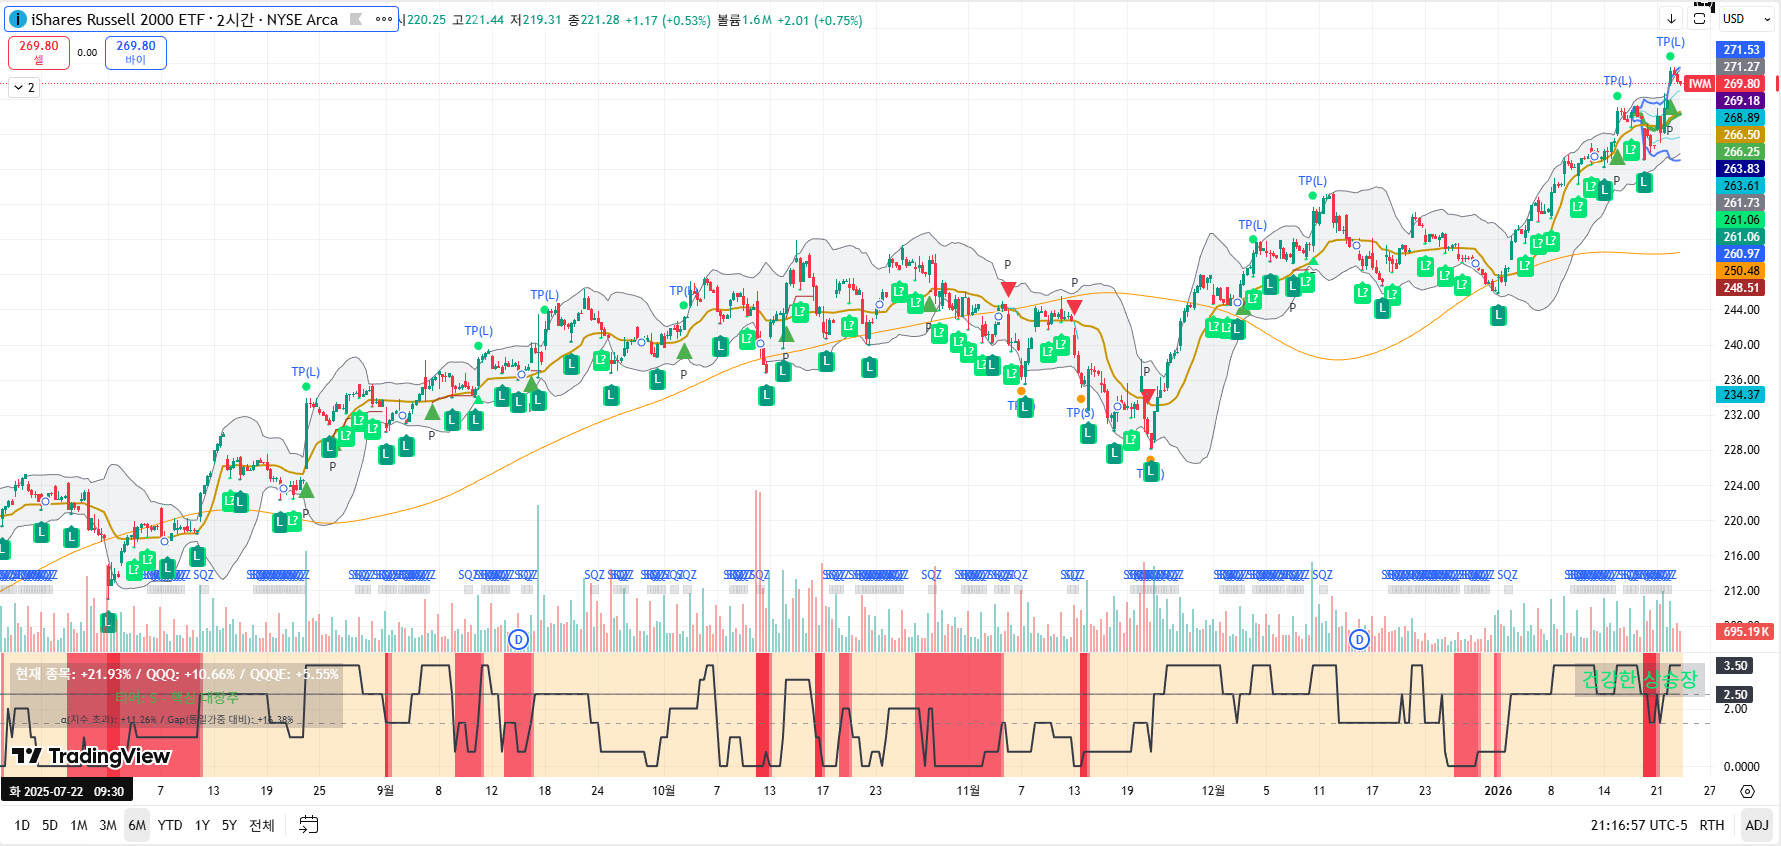
Task: Open the timezone menu showing UTC-5
Action: [1638, 825]
